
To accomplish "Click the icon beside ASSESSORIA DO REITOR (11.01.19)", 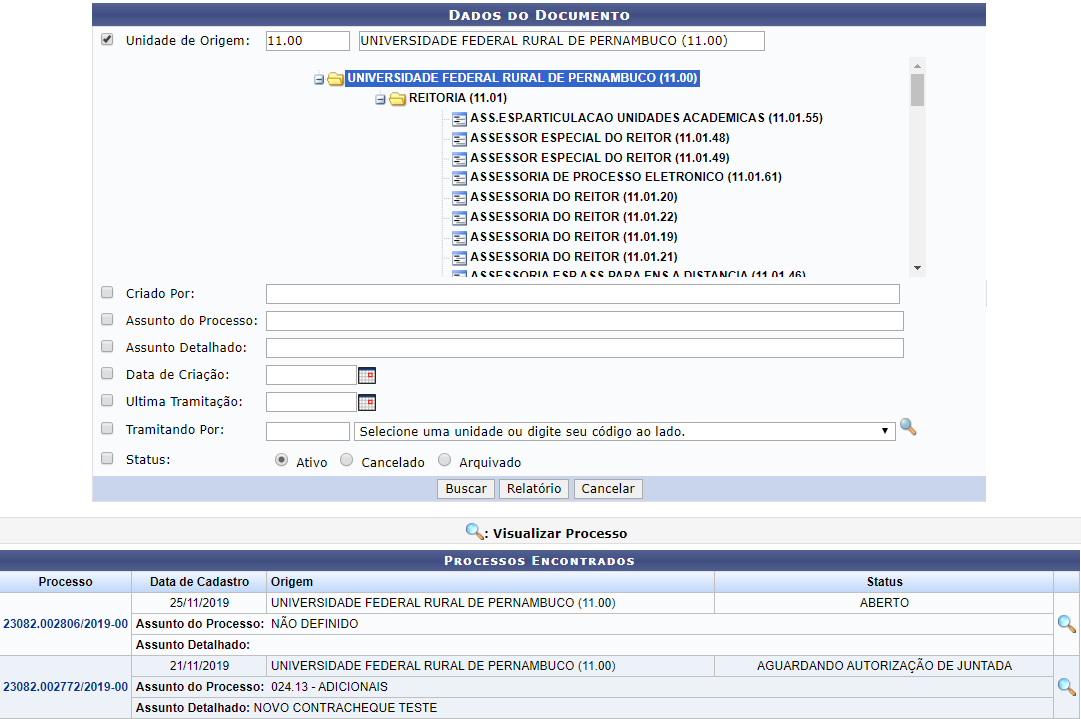I will (x=459, y=238).
